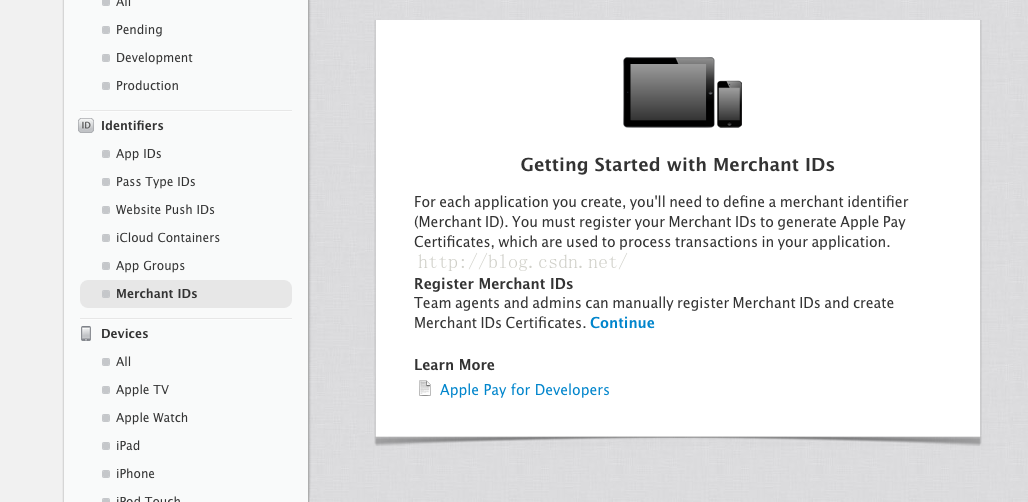The height and width of the screenshot is (502, 1028).
Task: Click the bullet icon beside iPhone
Action: coord(106,474)
